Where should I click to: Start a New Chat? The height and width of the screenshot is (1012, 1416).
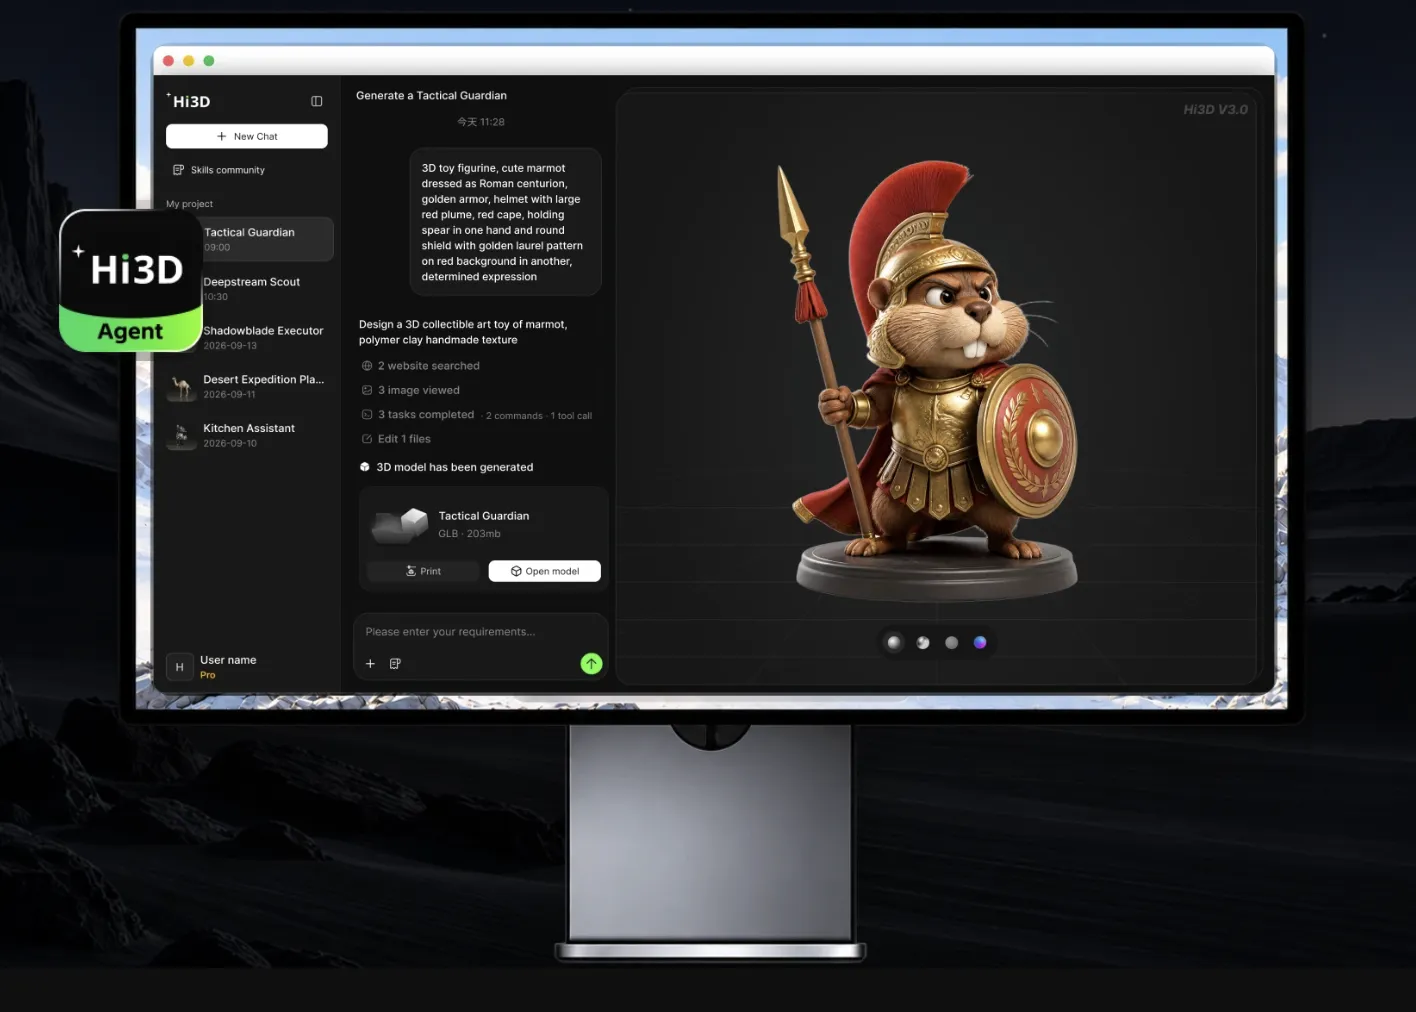click(247, 136)
